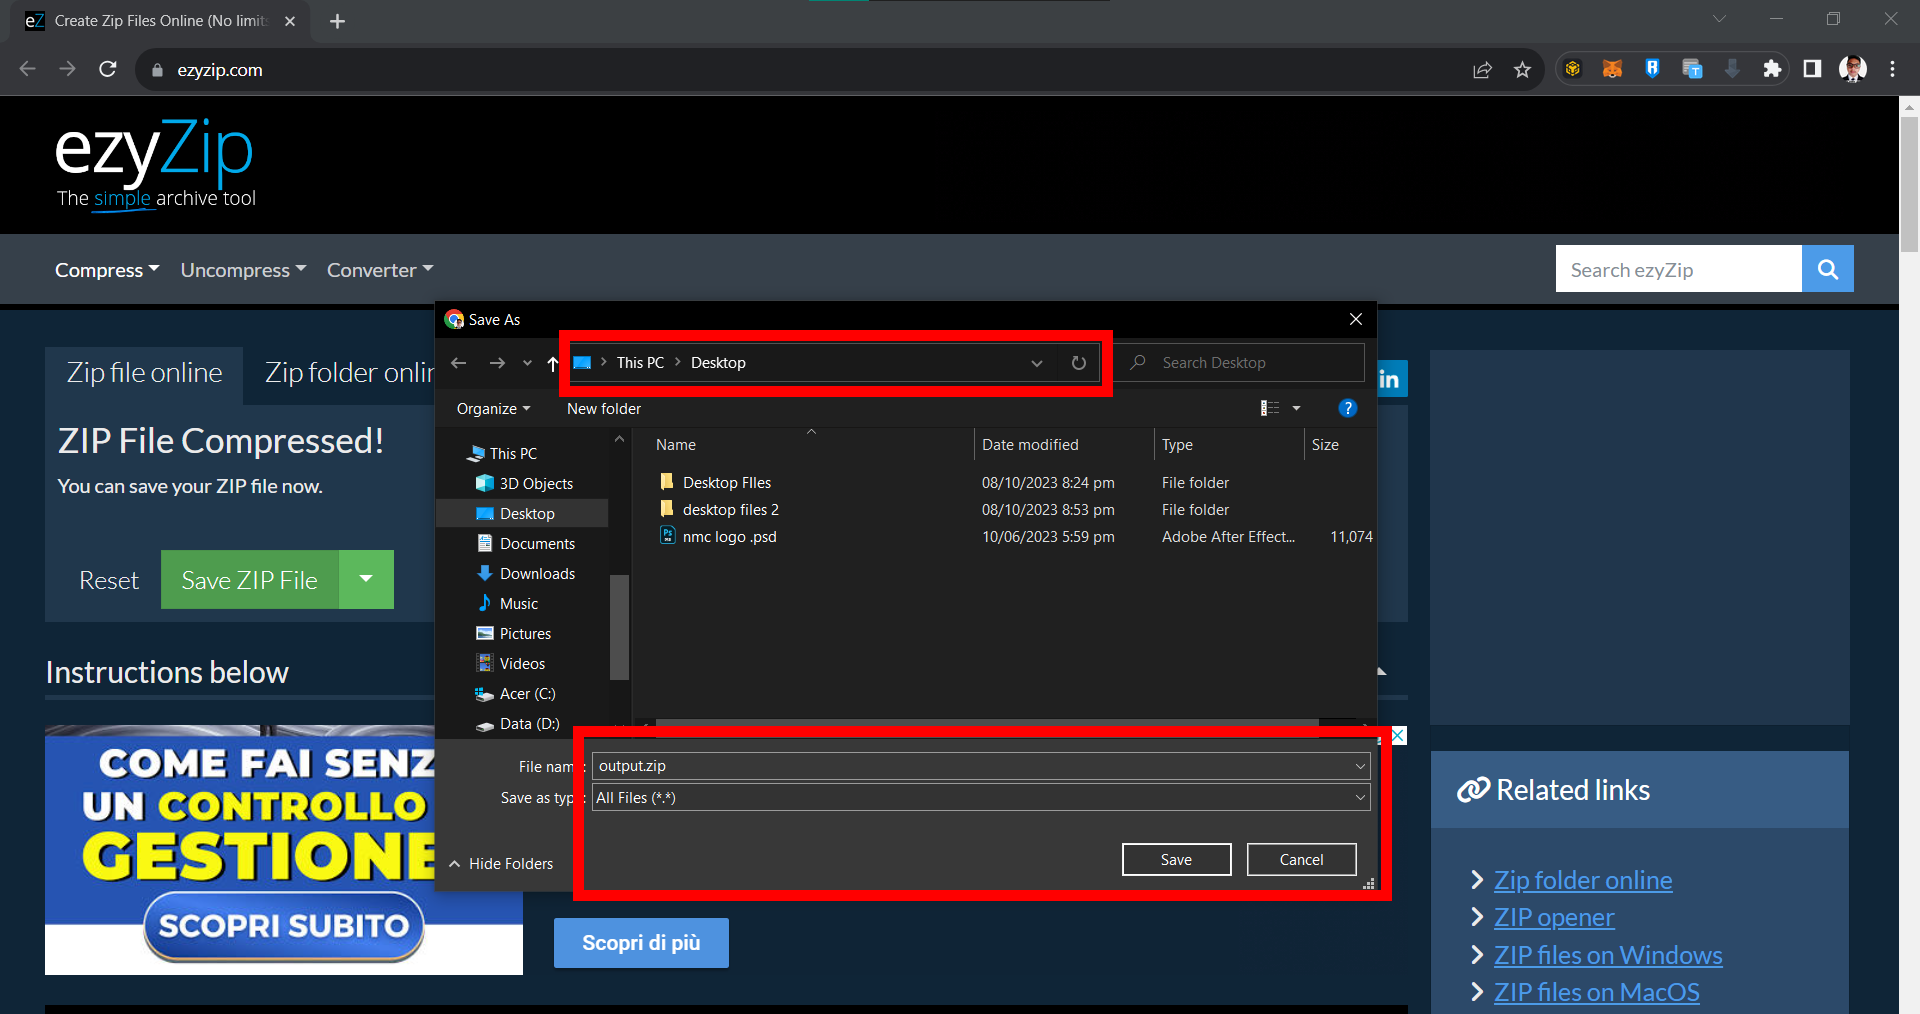The height and width of the screenshot is (1014, 1920).
Task: Select the Create Zip Files Online browser tab
Action: [160, 21]
